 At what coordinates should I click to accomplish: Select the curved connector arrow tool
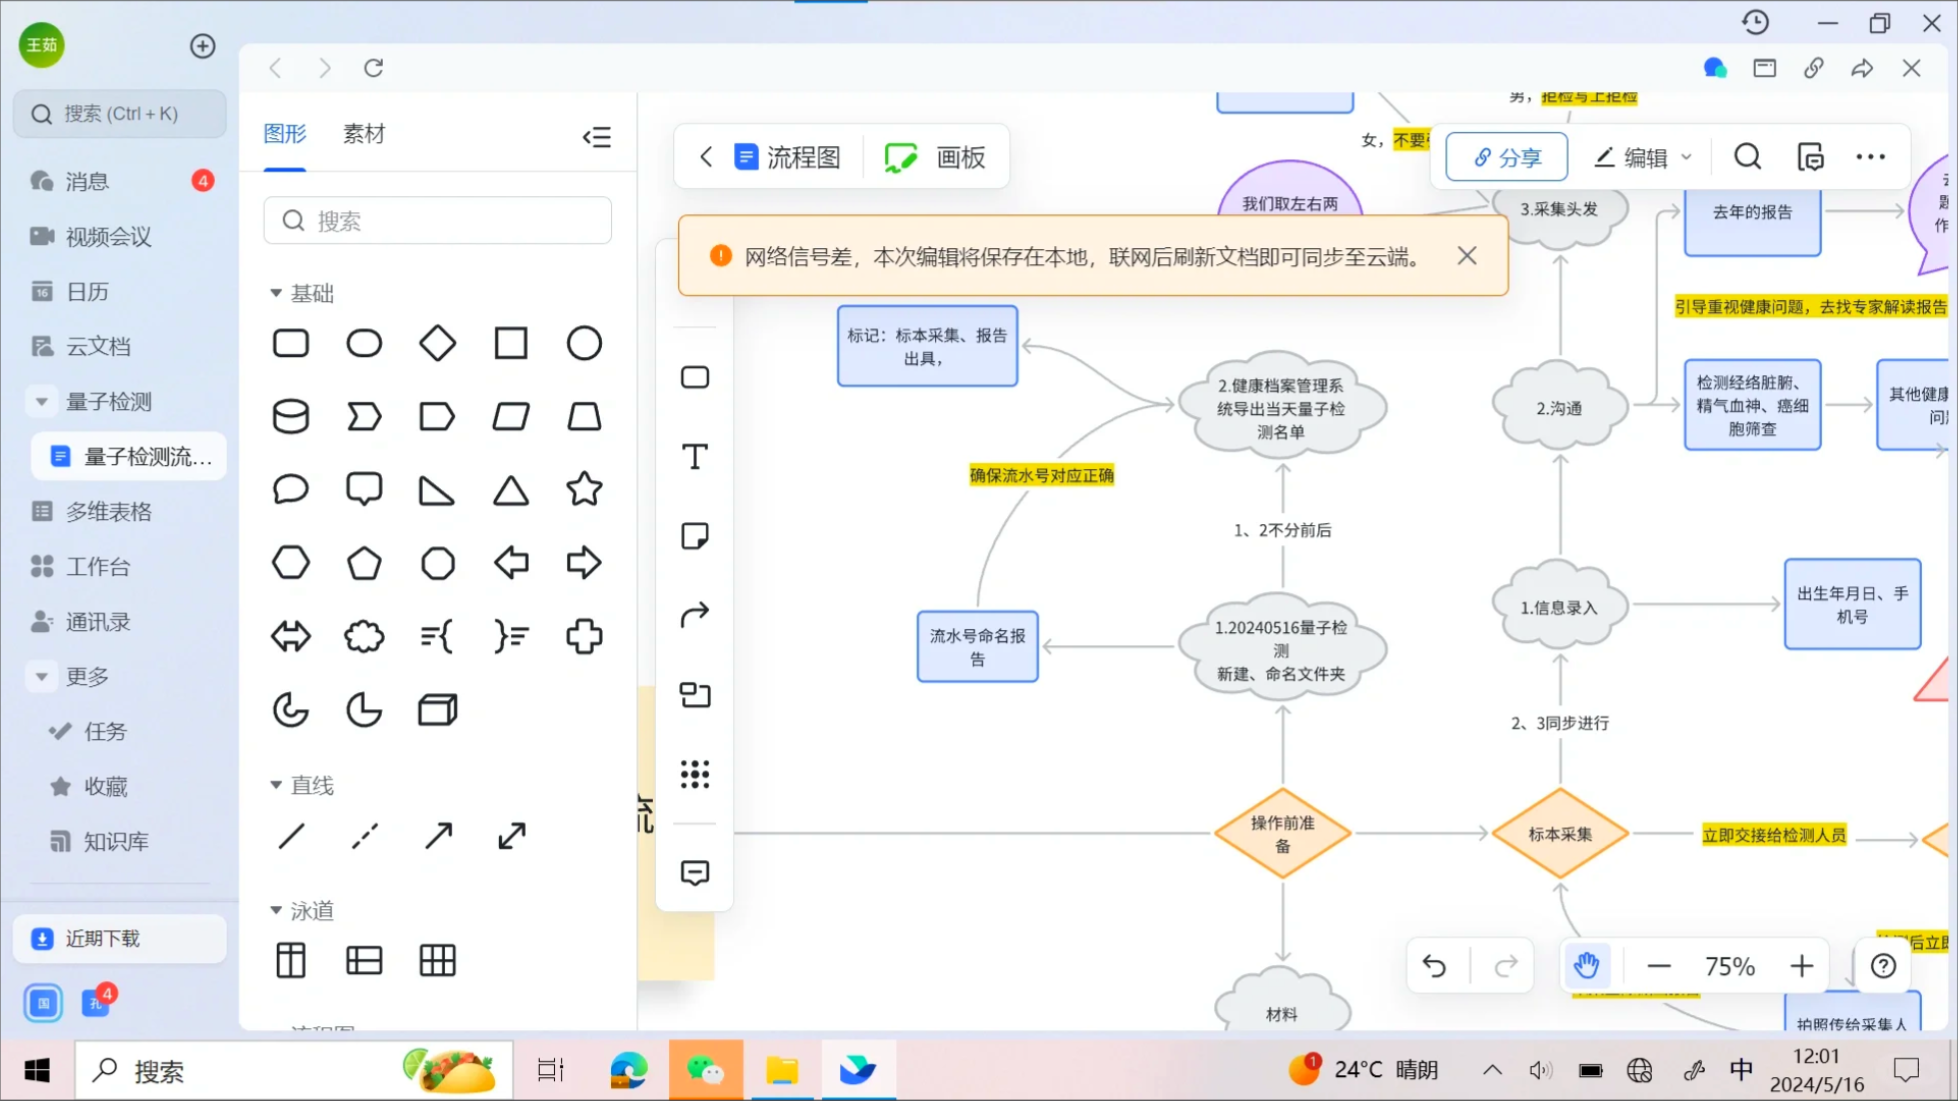click(x=694, y=614)
